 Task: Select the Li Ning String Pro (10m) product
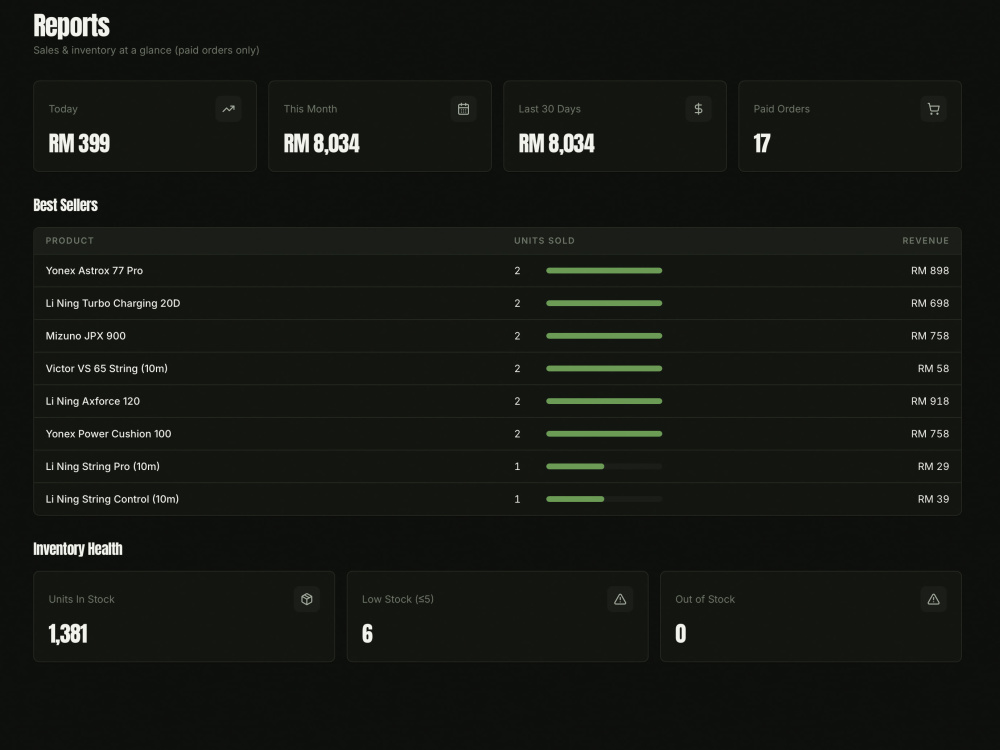pos(103,466)
